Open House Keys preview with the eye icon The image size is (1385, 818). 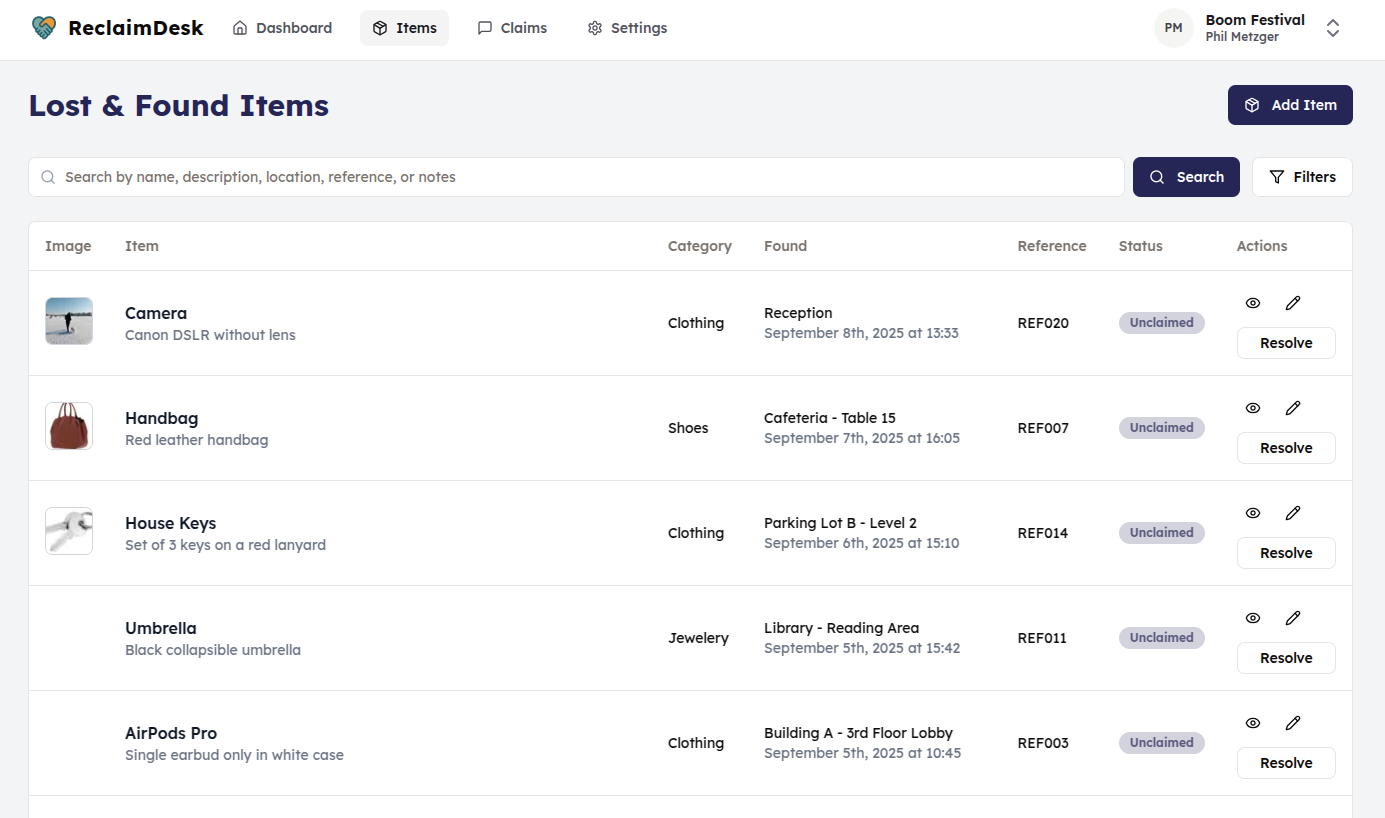click(1252, 513)
